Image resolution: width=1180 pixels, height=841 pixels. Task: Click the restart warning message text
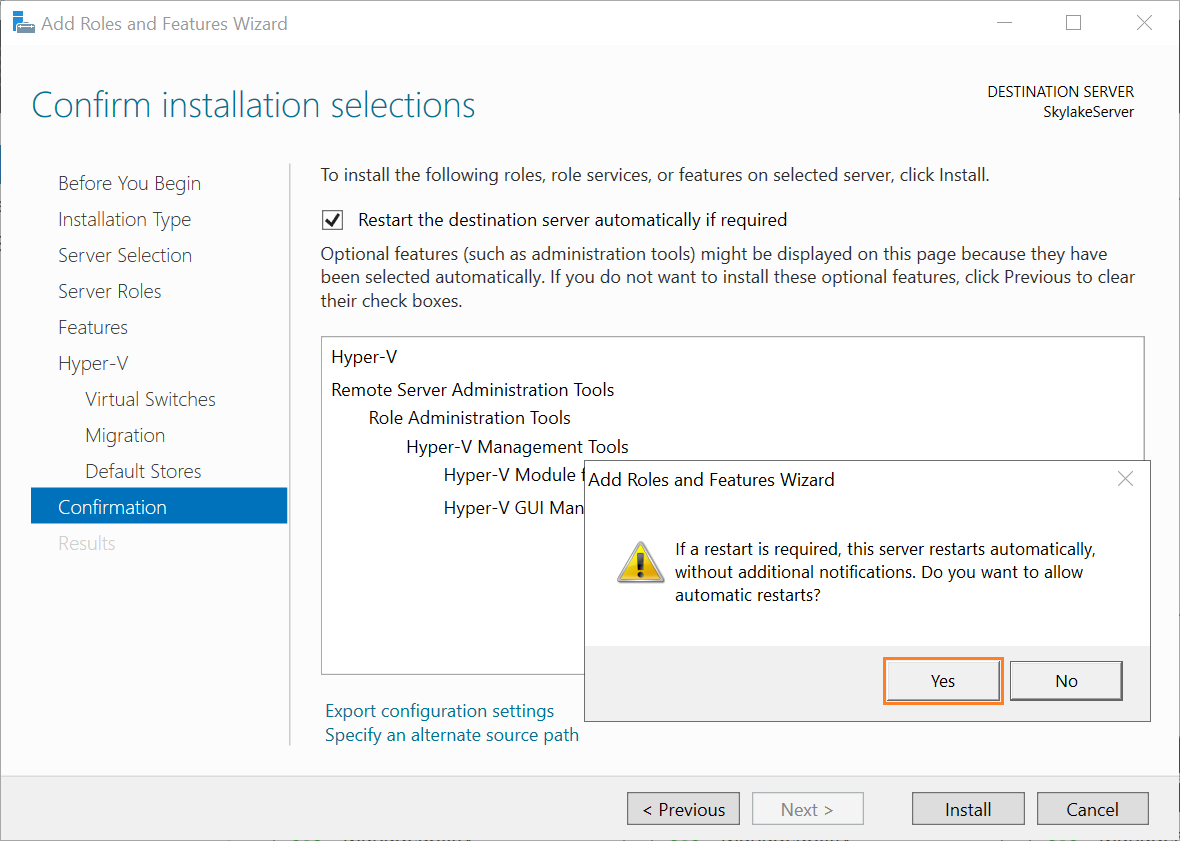pos(885,572)
